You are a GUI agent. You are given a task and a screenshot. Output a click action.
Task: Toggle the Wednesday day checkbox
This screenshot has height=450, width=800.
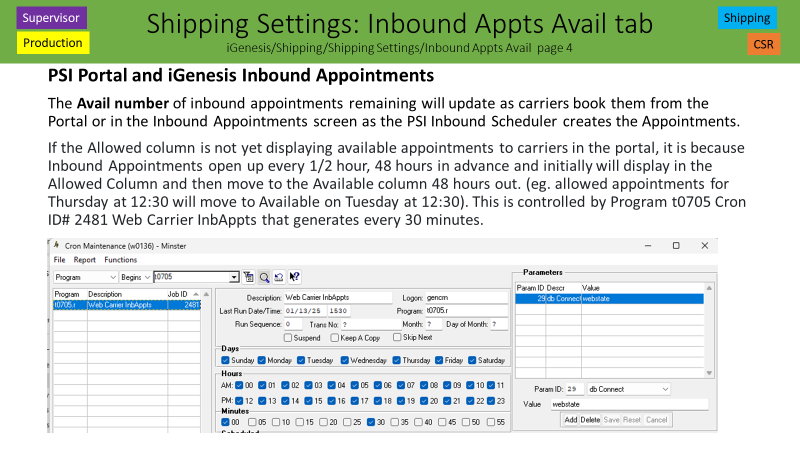[x=345, y=360]
